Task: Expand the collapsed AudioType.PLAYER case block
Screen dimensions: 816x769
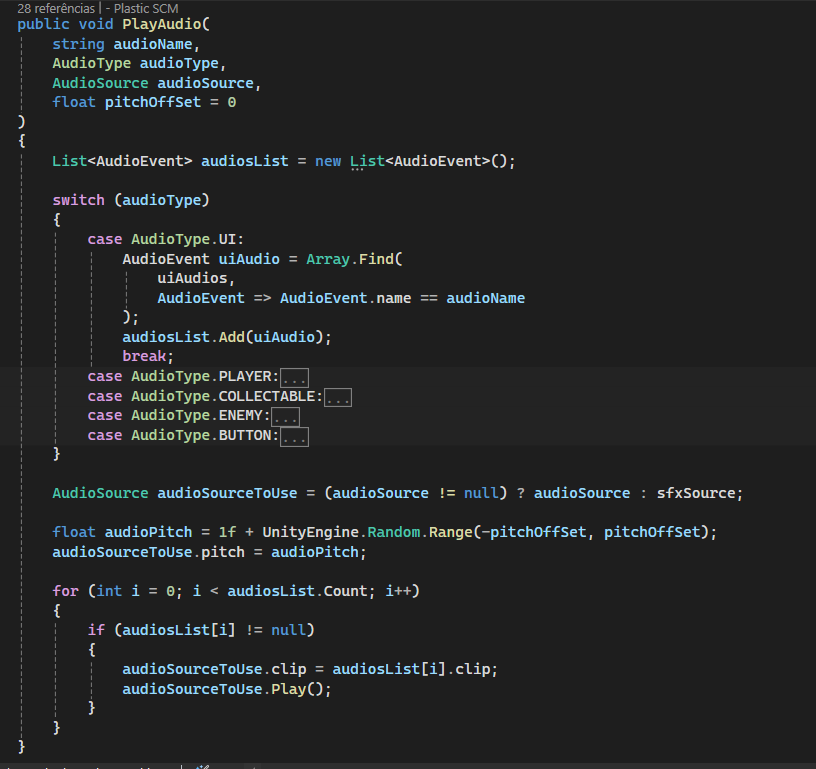Action: click(294, 377)
